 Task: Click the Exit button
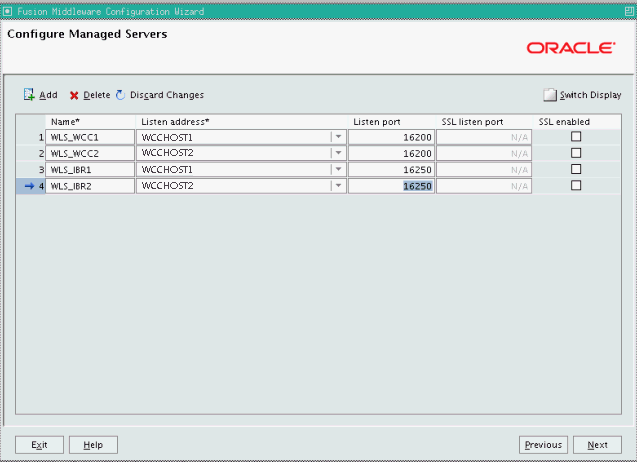39,445
